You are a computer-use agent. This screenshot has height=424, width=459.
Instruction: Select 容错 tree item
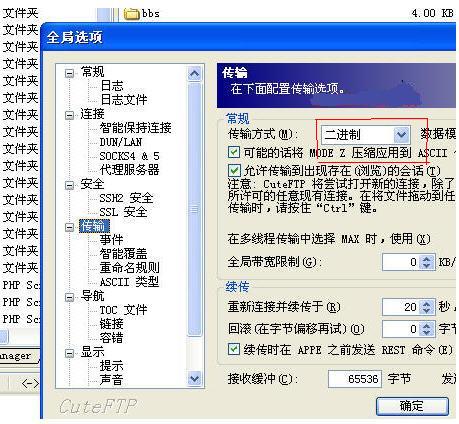[x=112, y=338]
